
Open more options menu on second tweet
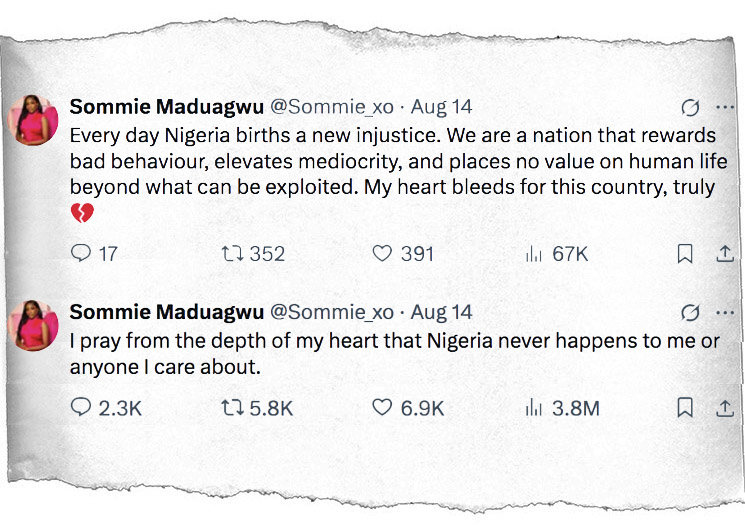pos(726,312)
